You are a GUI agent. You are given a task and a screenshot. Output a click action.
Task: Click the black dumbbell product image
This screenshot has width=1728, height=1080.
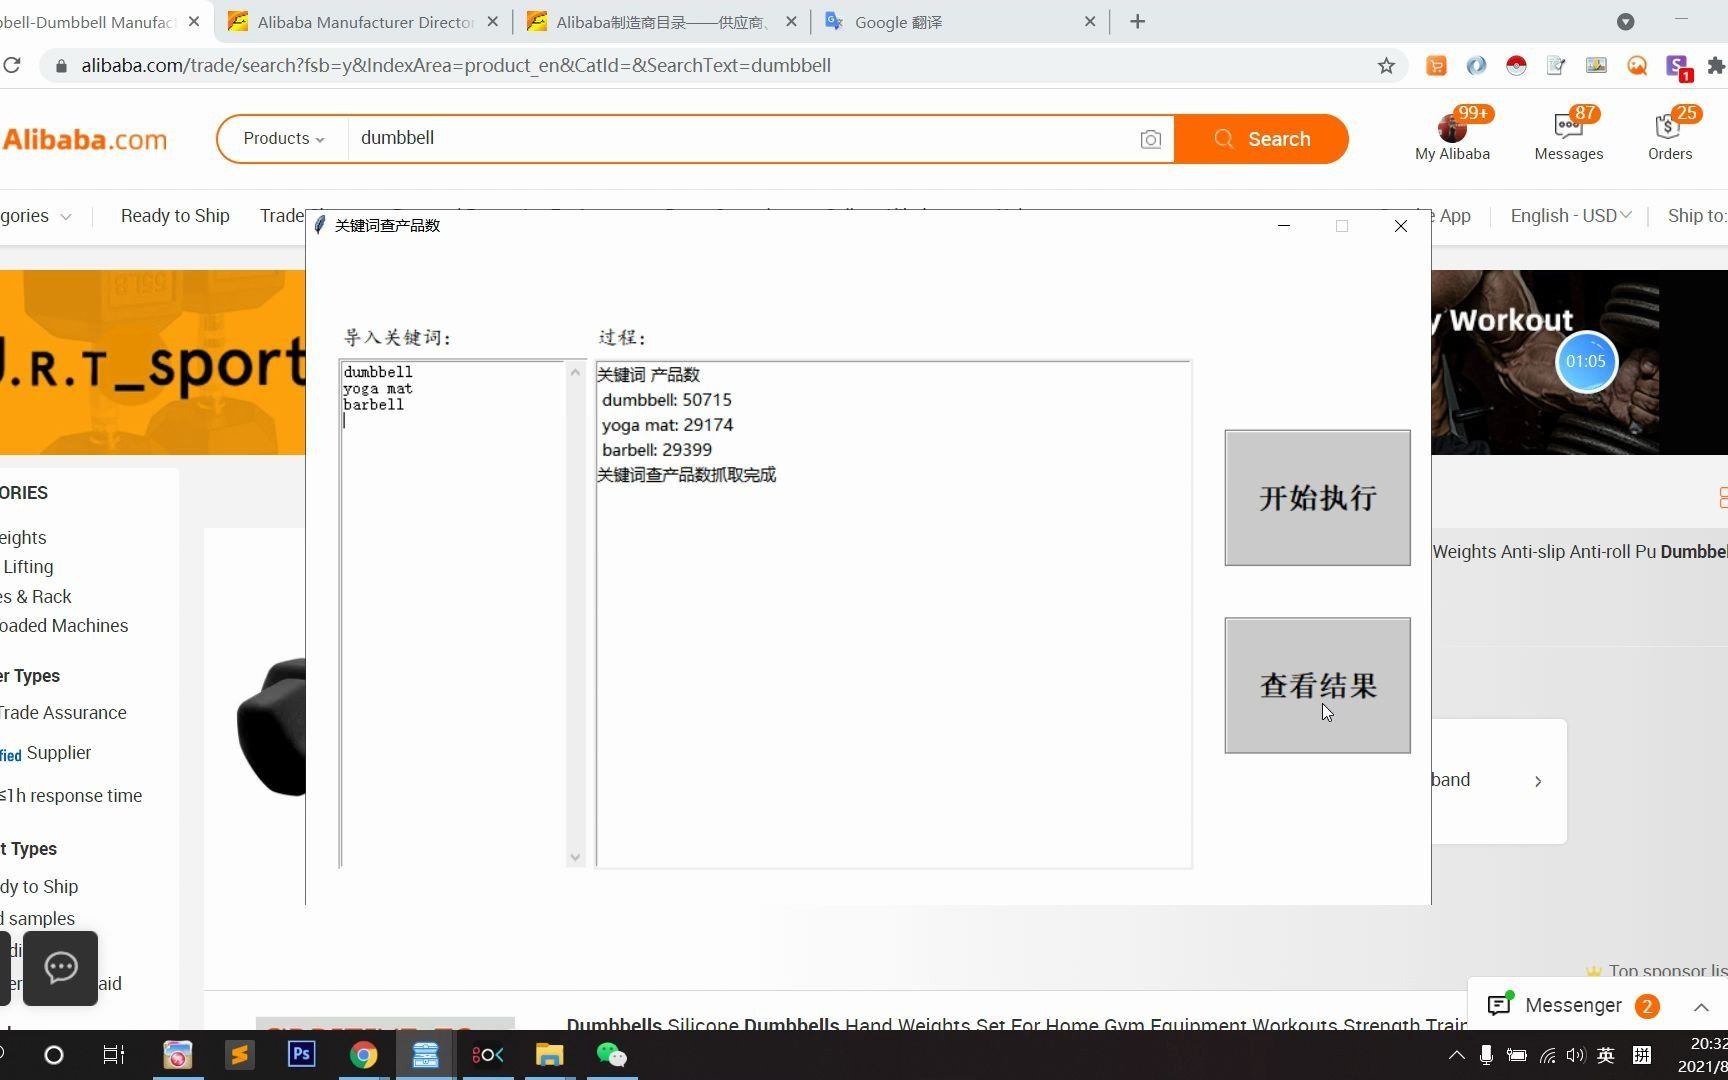(x=271, y=727)
